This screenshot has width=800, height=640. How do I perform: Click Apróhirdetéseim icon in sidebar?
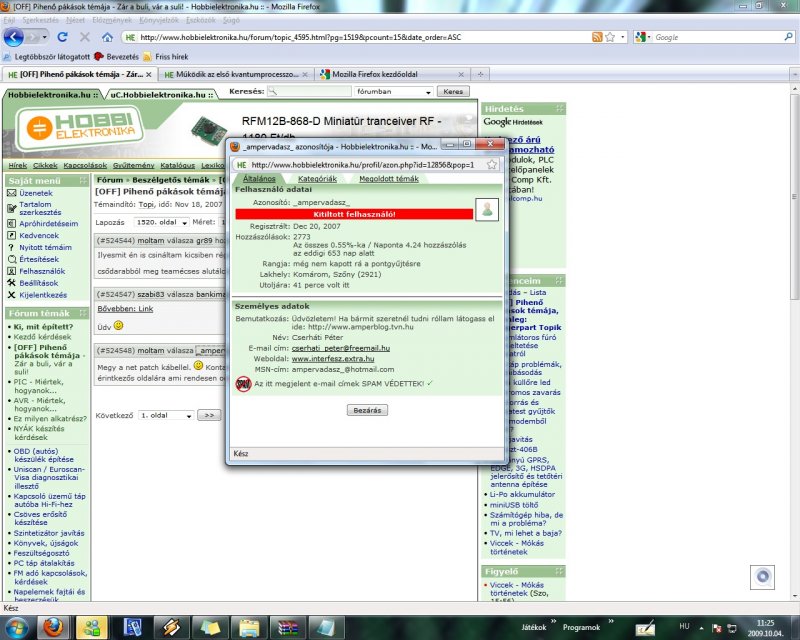coord(12,224)
